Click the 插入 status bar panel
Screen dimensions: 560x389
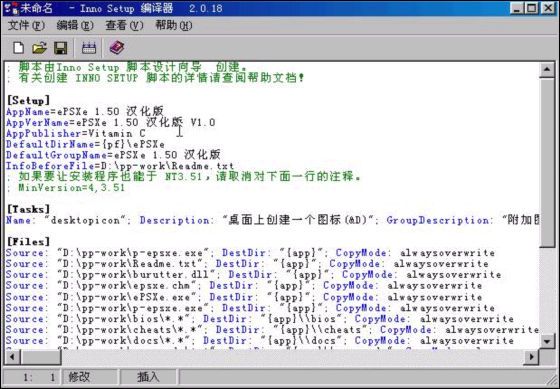(x=148, y=377)
